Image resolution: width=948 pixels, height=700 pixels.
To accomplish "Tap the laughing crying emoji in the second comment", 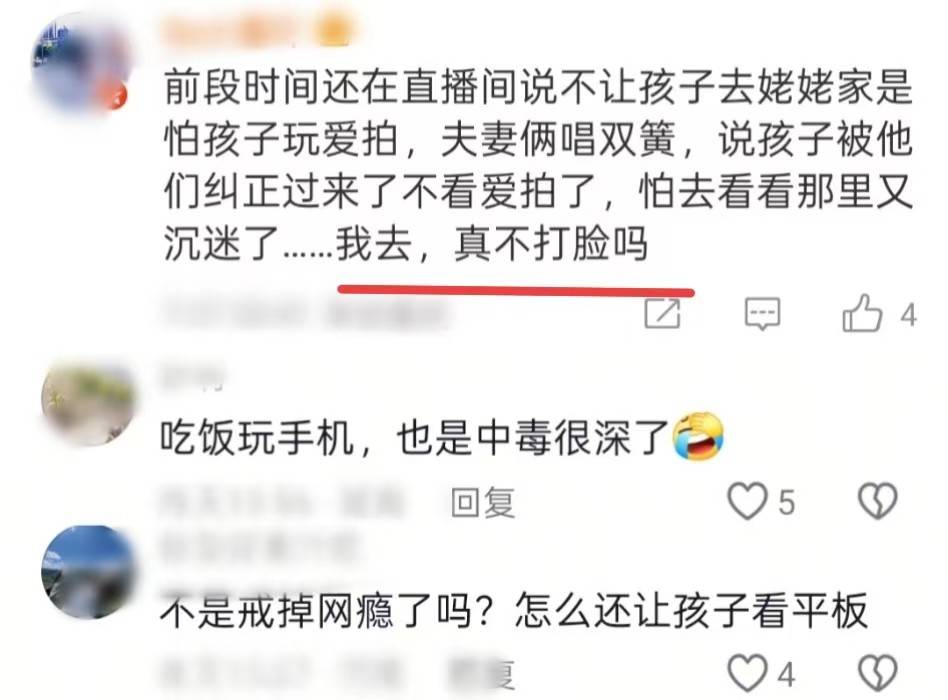I will (698, 435).
